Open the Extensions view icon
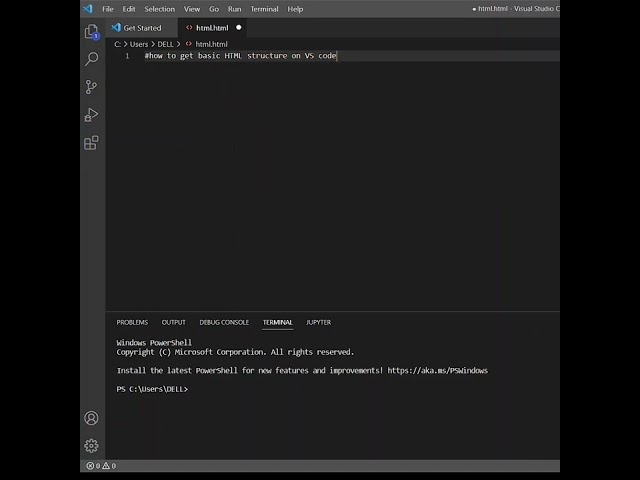This screenshot has height=480, width=640. click(x=91, y=143)
